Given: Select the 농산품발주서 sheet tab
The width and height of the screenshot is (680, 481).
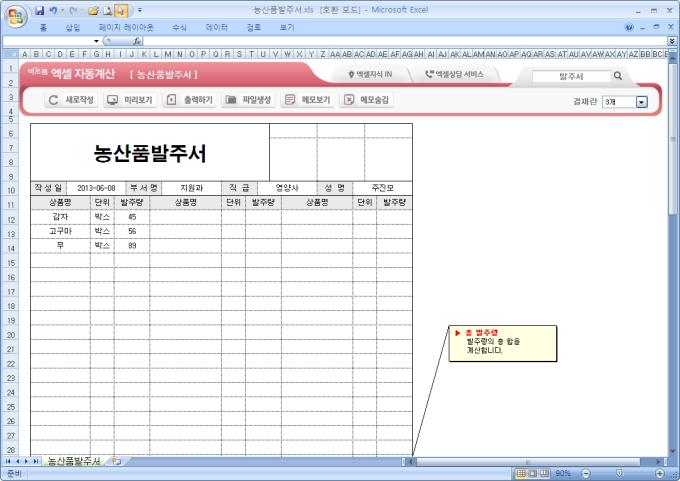Looking at the screenshot, I should click(x=74, y=461).
